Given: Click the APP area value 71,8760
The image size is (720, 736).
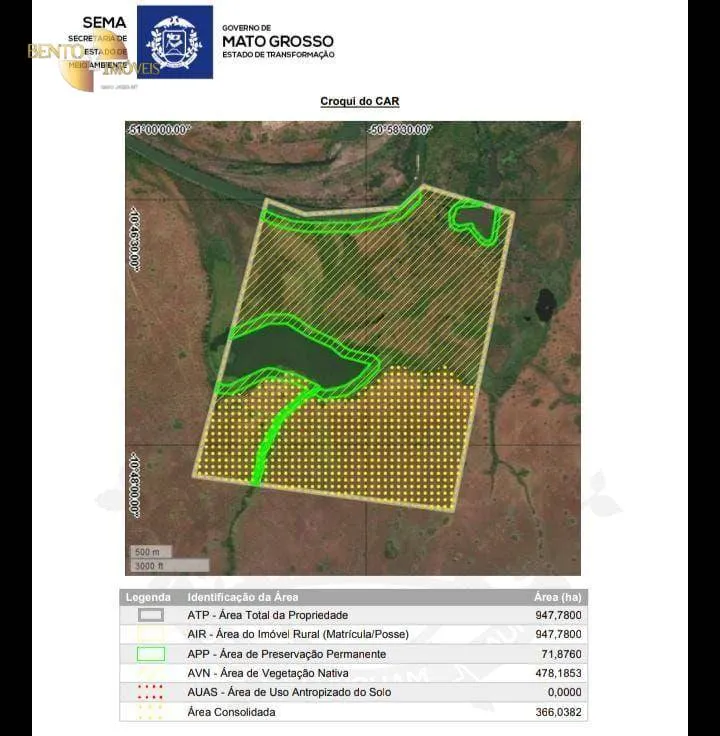Looking at the screenshot, I should [561, 654].
